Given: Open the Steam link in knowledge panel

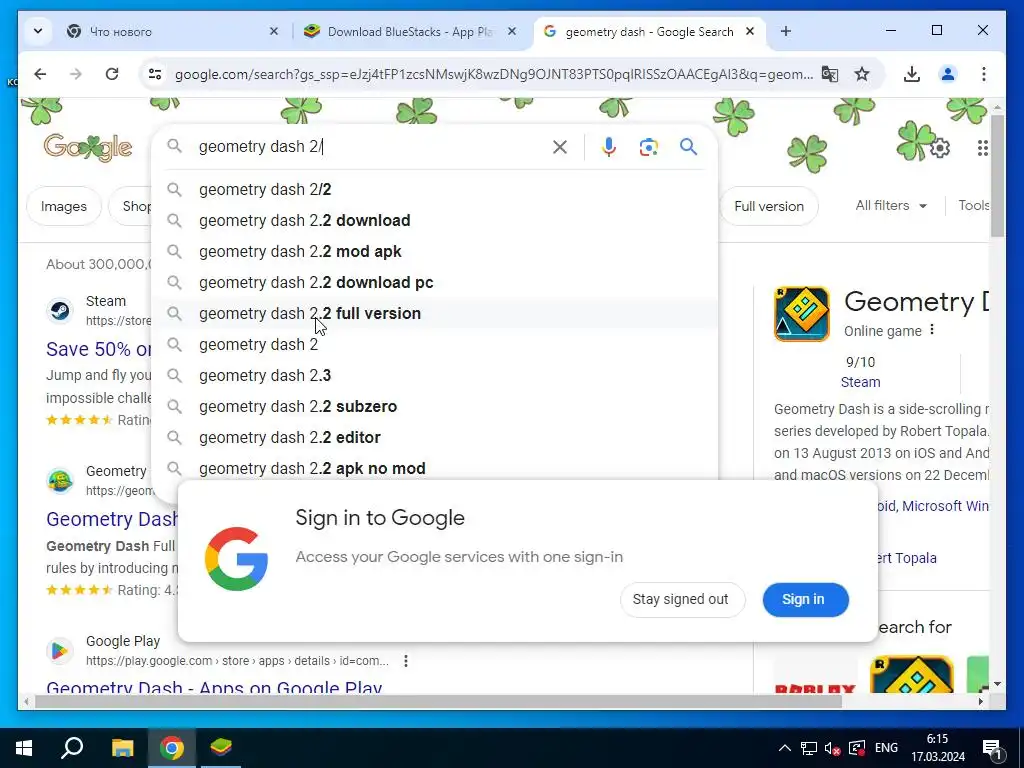Looking at the screenshot, I should point(859,382).
